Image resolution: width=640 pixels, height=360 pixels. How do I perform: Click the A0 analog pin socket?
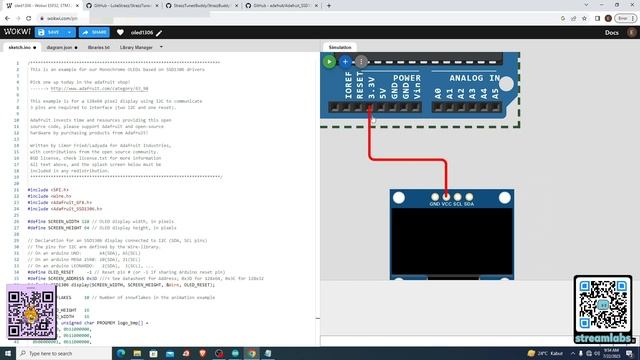click(x=438, y=107)
